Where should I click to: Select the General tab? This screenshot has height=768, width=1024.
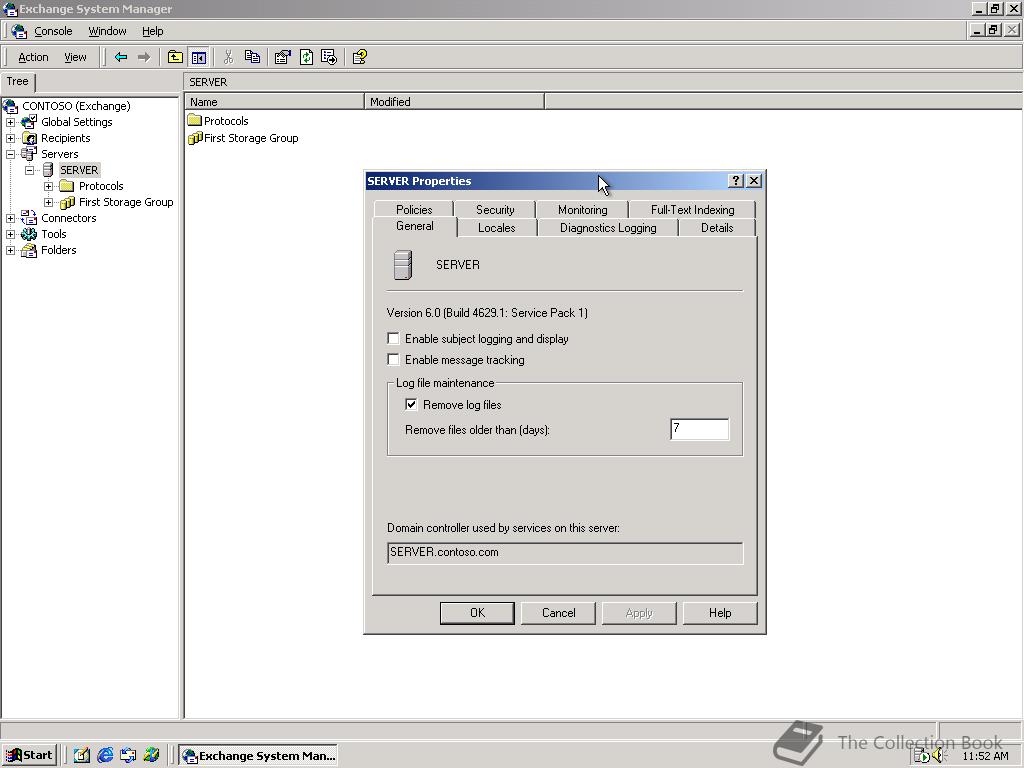[415, 226]
